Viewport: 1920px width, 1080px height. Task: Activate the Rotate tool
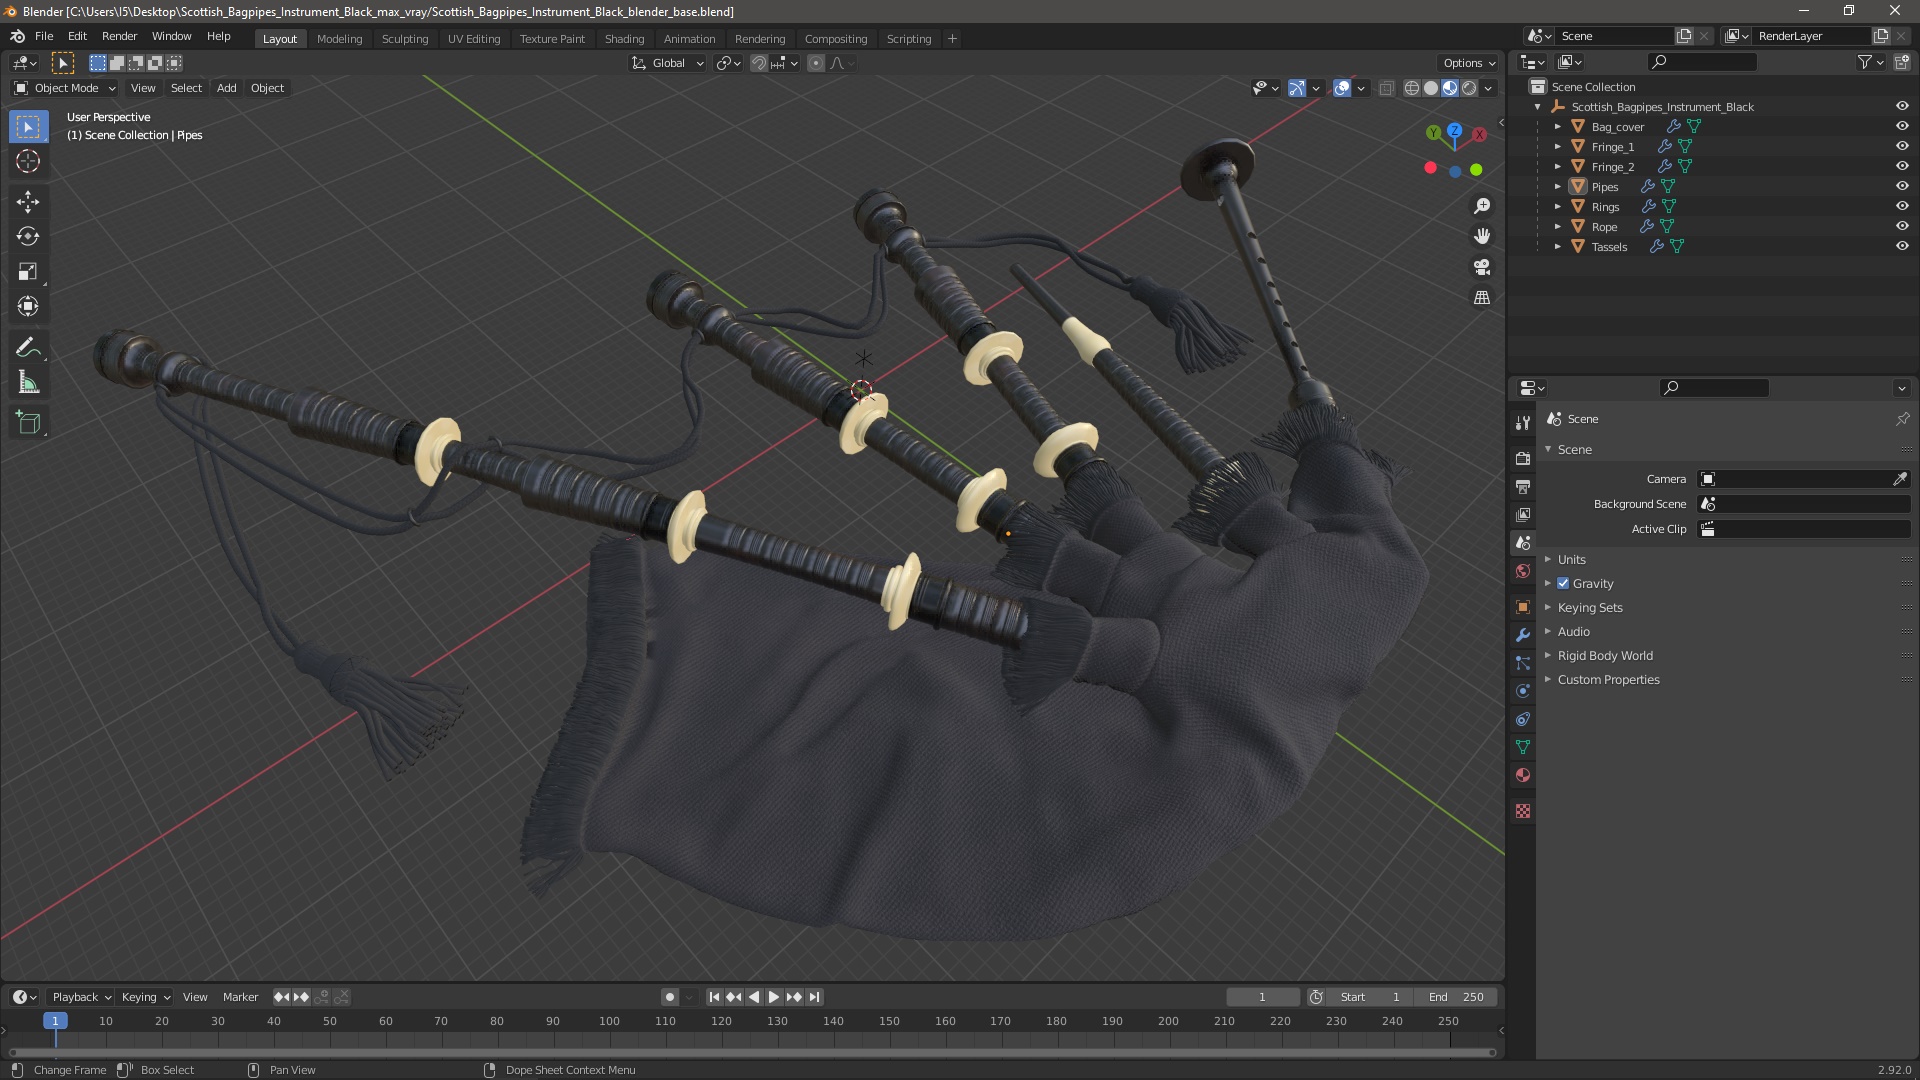coord(28,237)
